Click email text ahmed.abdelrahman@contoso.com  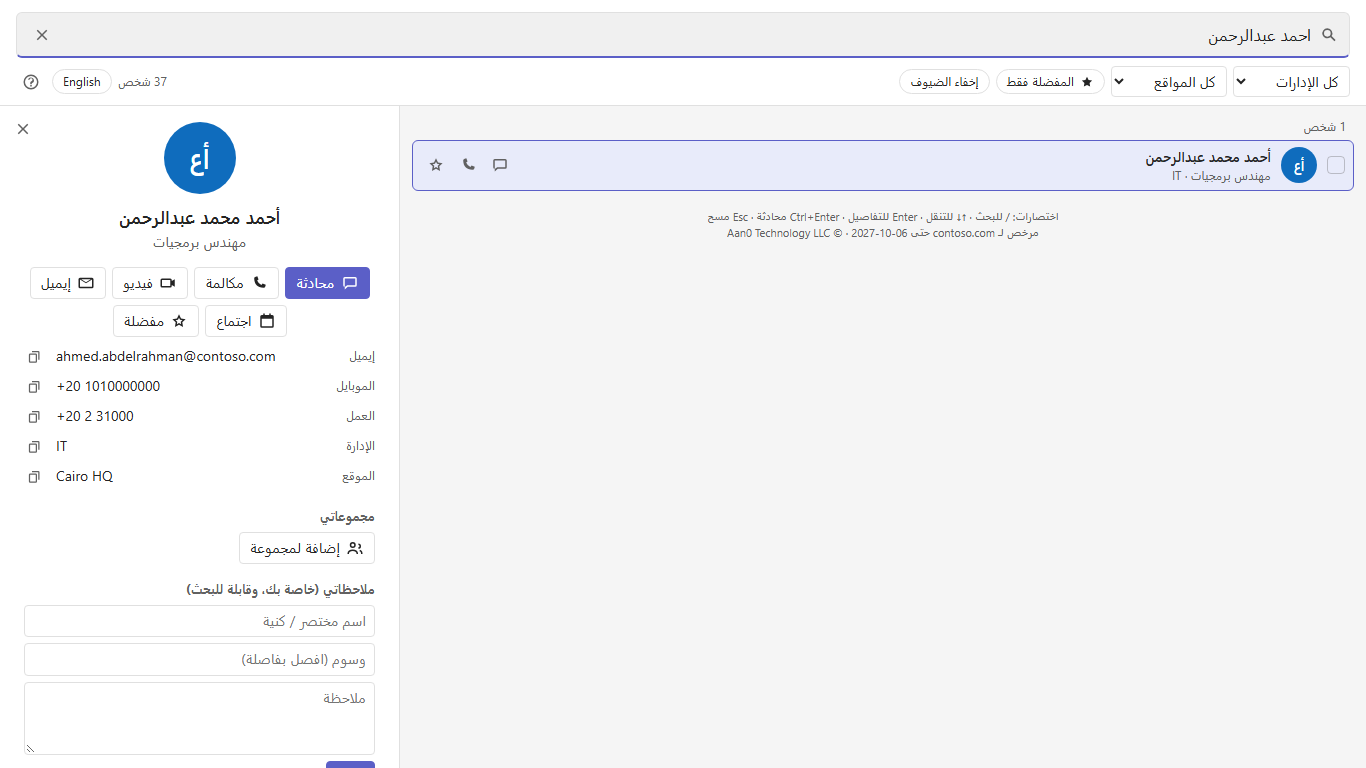click(166, 356)
